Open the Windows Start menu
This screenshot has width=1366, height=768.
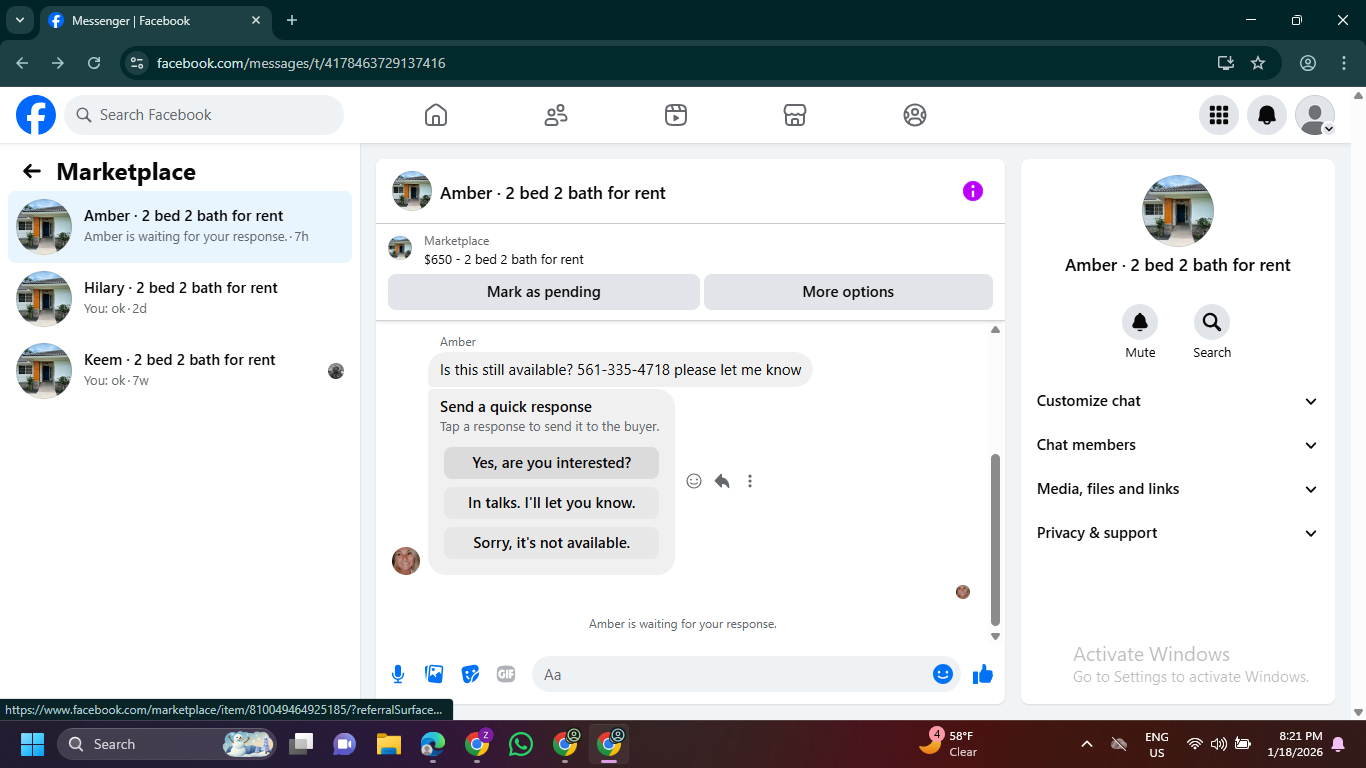33,744
